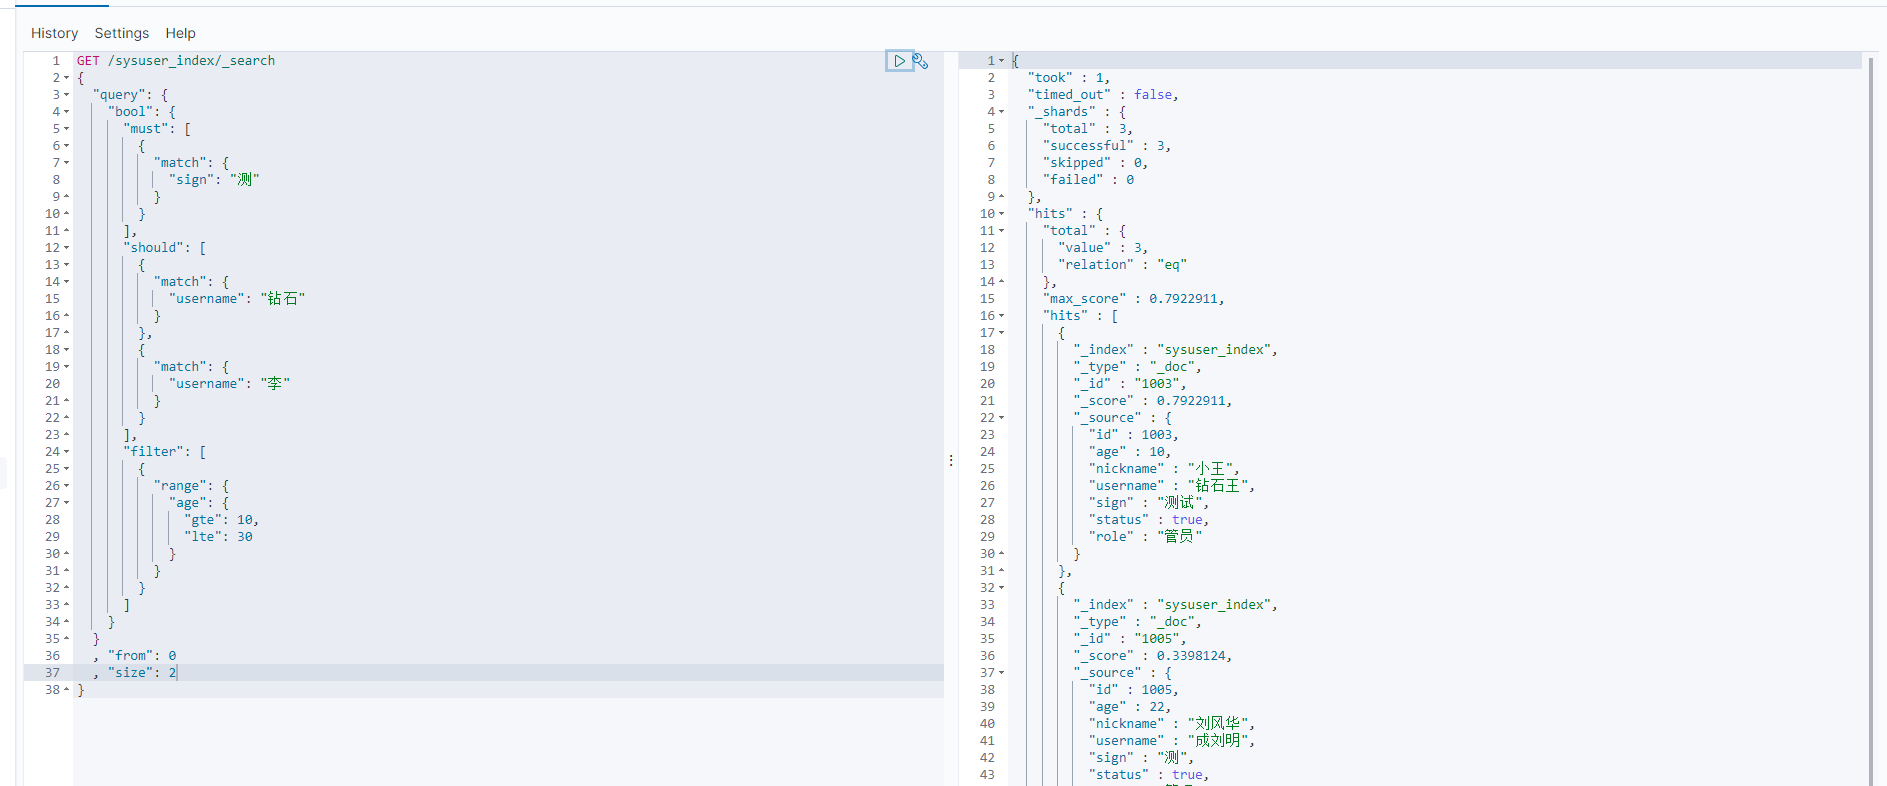
Task: Collapse the "filter" array fold arrow
Action: [x=67, y=452]
